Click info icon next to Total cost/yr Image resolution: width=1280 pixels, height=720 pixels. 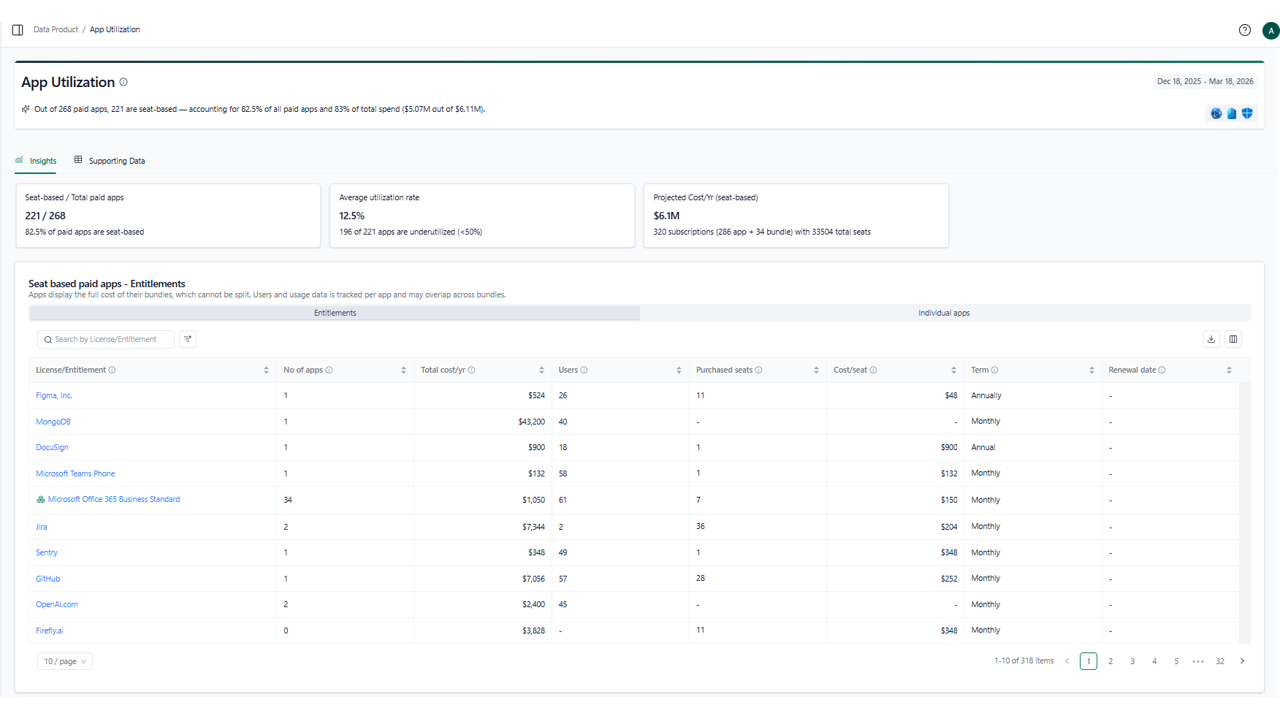coord(472,370)
